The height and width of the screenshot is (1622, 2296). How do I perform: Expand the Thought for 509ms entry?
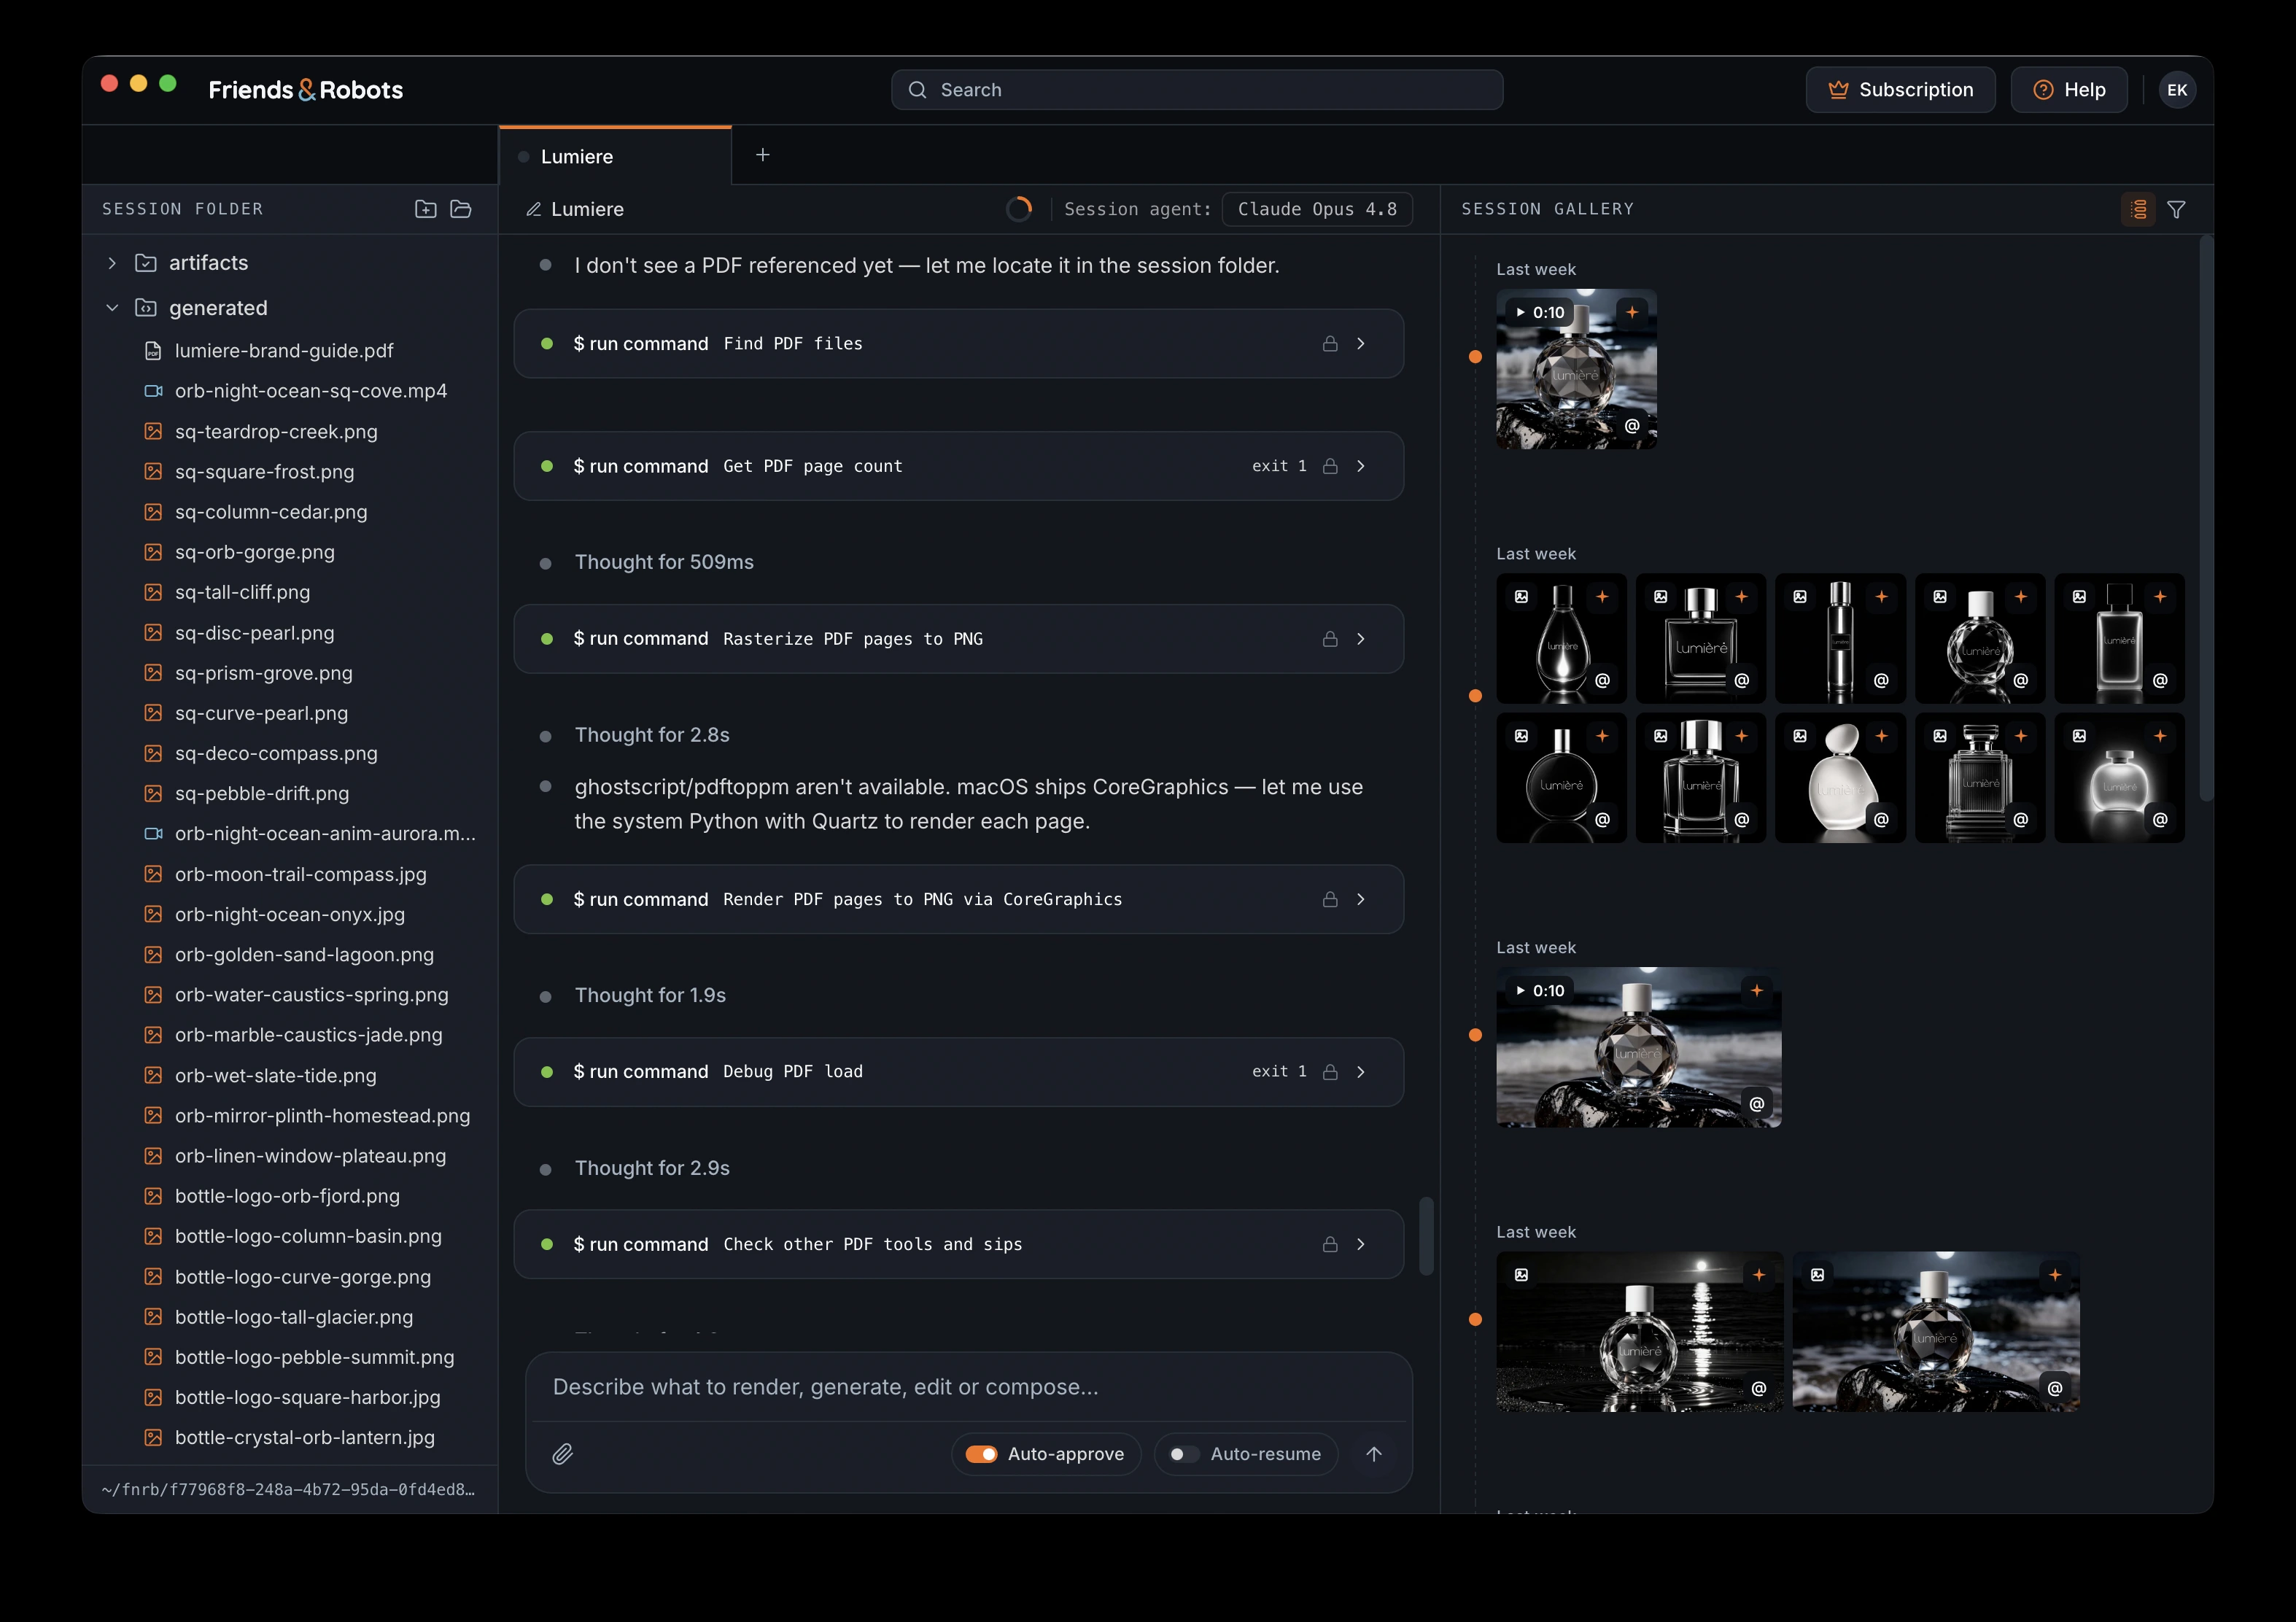pos(664,562)
